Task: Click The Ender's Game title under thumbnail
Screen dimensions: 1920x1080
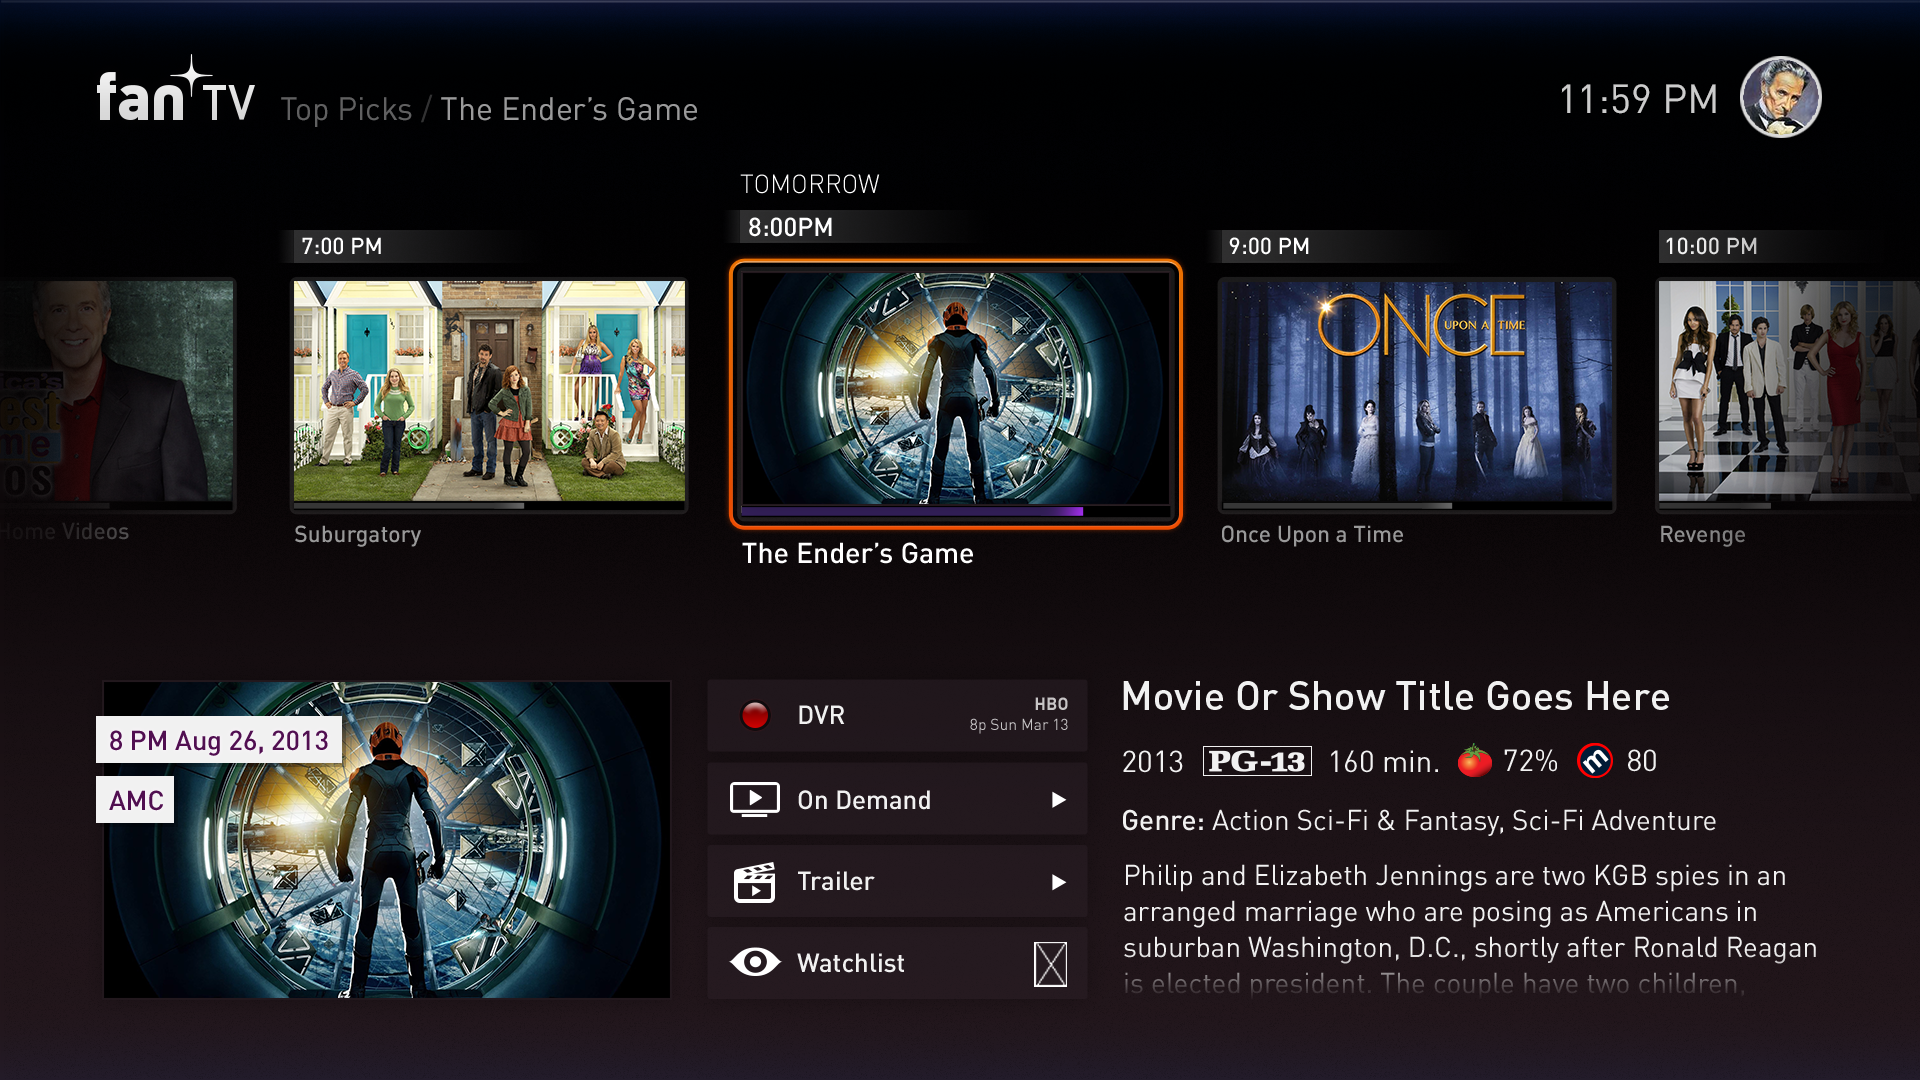Action: tap(858, 553)
